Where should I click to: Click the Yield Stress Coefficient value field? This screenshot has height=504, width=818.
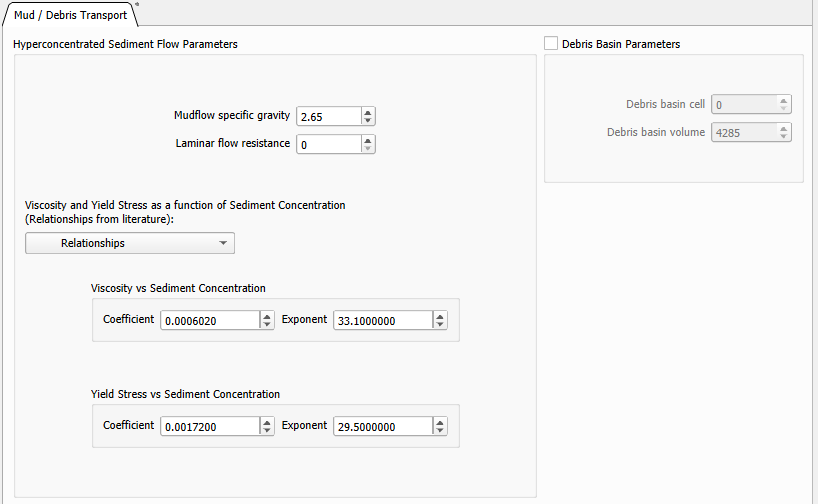click(x=209, y=426)
